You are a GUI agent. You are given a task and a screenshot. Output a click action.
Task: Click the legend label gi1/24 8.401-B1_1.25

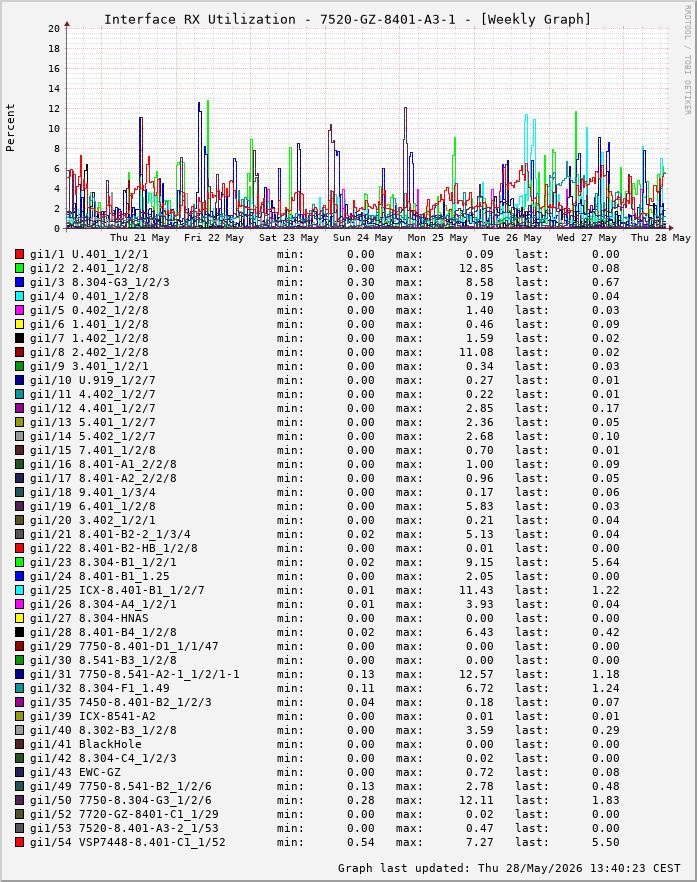coord(100,577)
